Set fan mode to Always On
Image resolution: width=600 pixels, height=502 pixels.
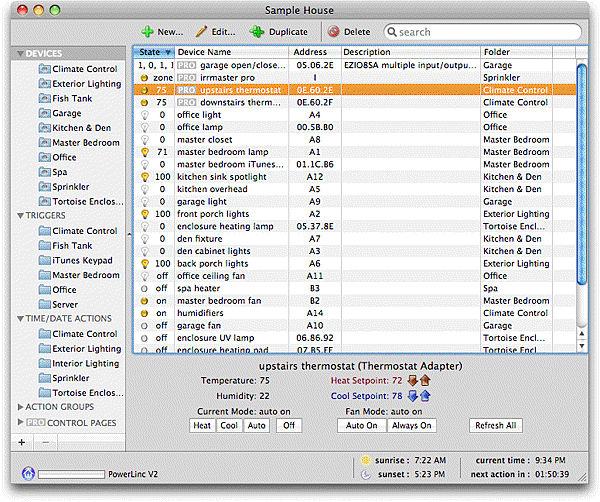[x=412, y=425]
